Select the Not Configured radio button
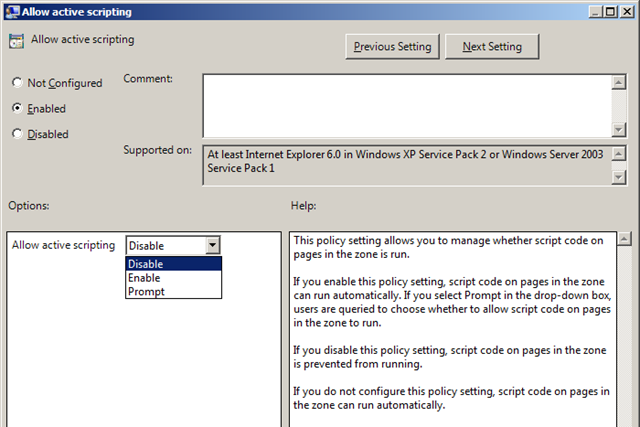Screen dimensions: 640x427 (x=18, y=83)
